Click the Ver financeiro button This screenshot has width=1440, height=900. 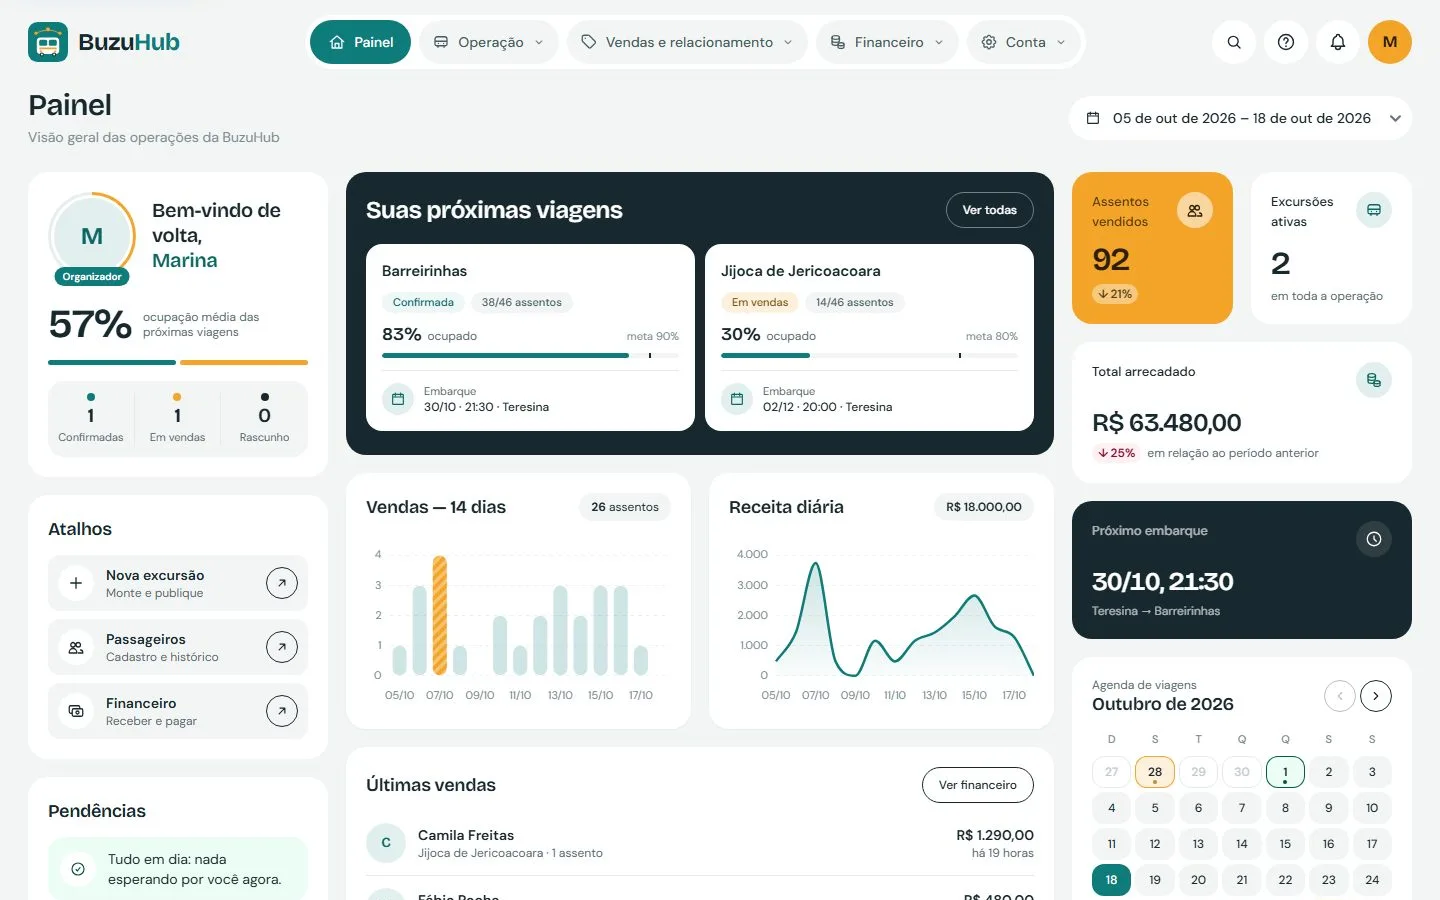click(978, 785)
